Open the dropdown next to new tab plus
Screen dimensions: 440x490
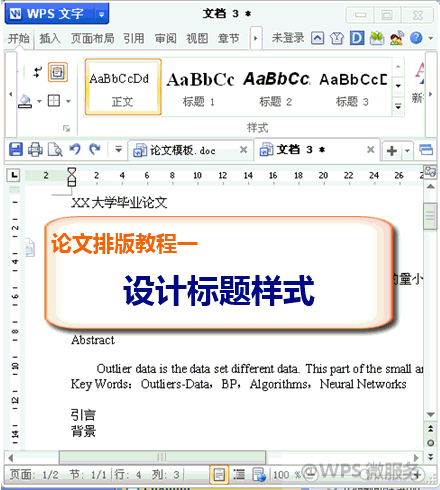coord(407,150)
